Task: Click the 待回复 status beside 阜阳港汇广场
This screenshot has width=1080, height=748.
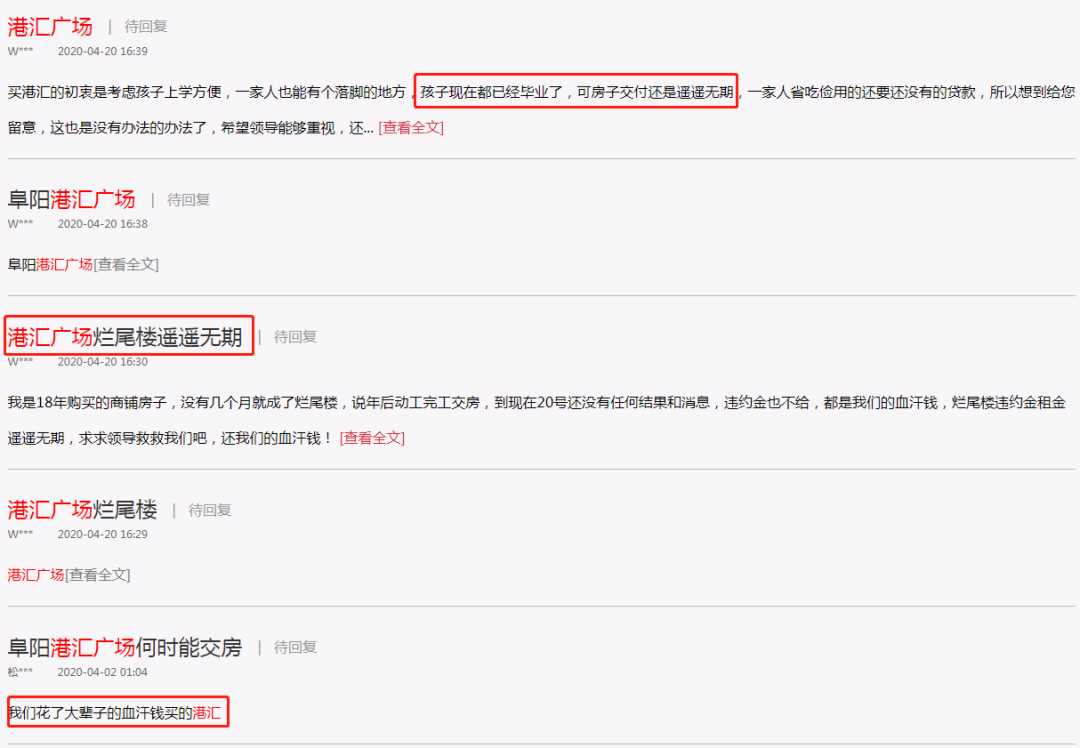Action: coord(188,200)
